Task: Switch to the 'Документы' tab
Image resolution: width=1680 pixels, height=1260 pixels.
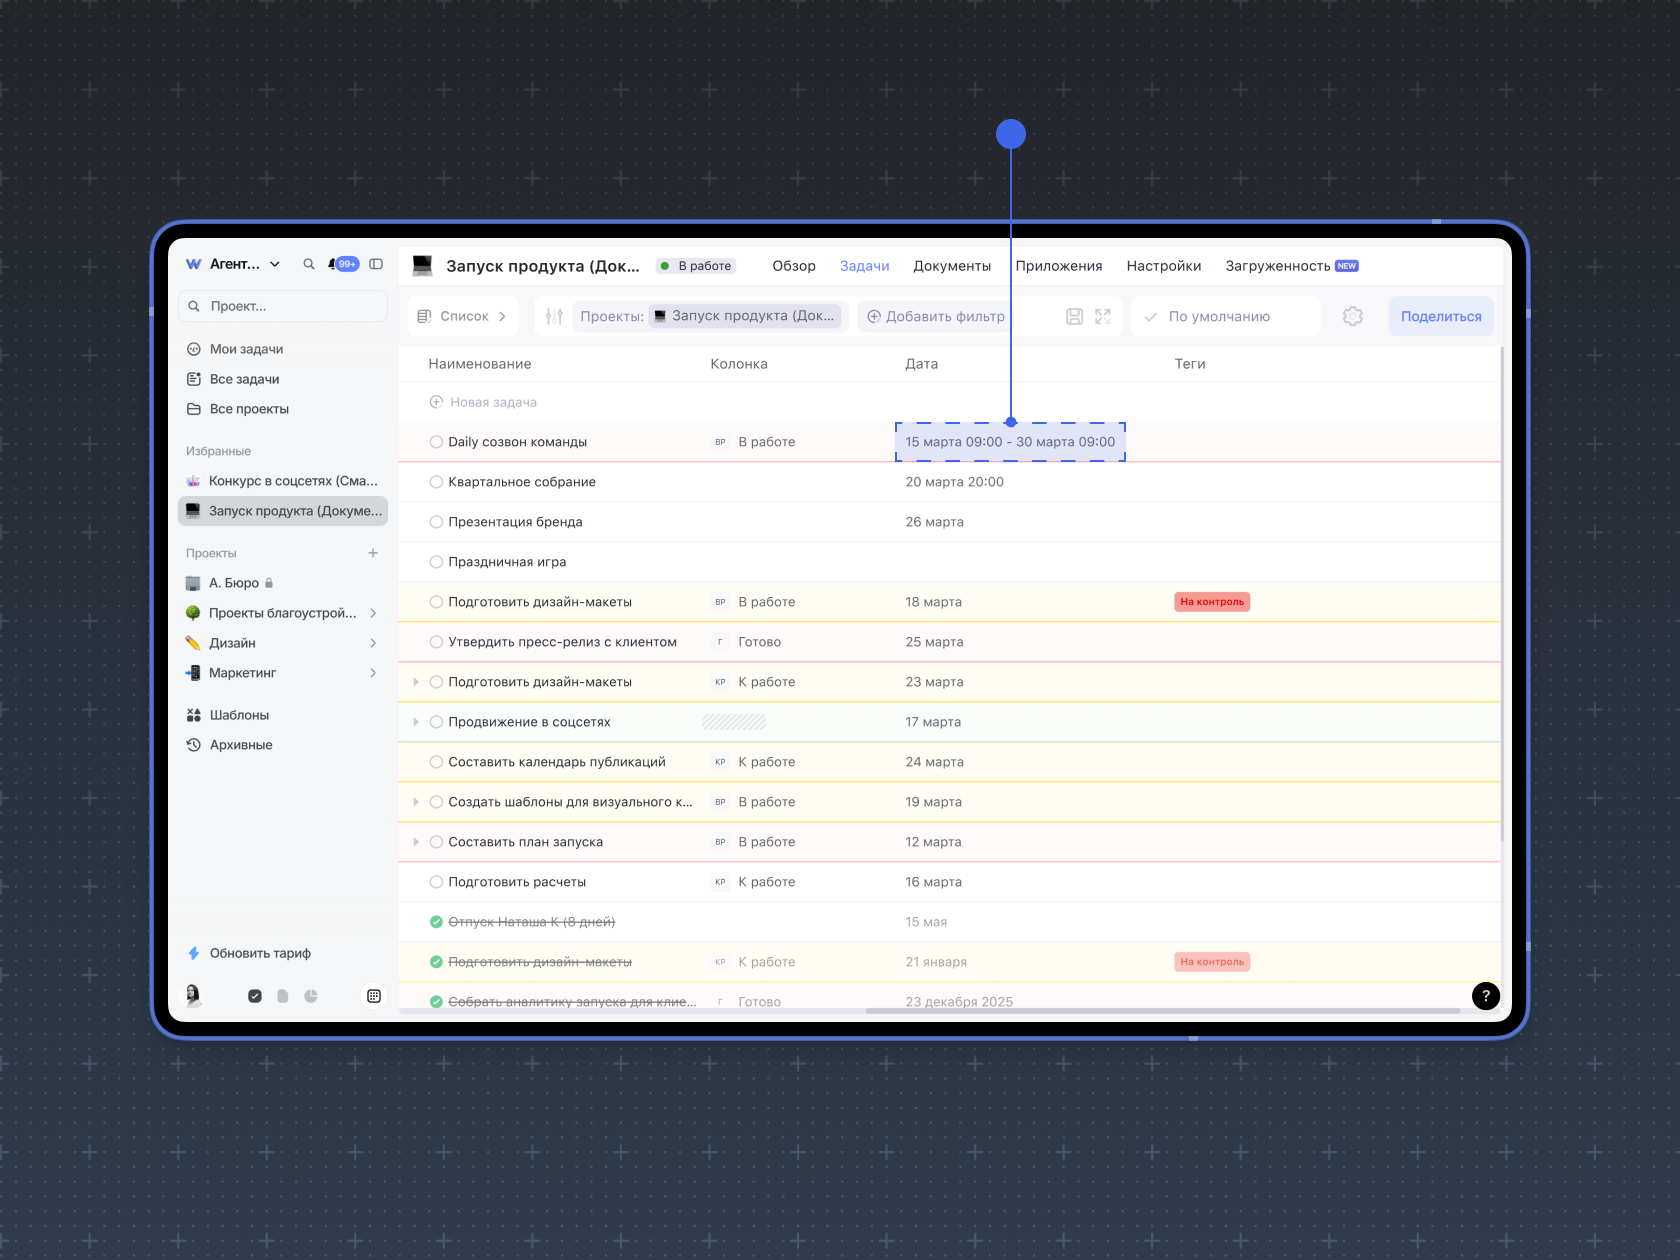Action: click(x=951, y=266)
